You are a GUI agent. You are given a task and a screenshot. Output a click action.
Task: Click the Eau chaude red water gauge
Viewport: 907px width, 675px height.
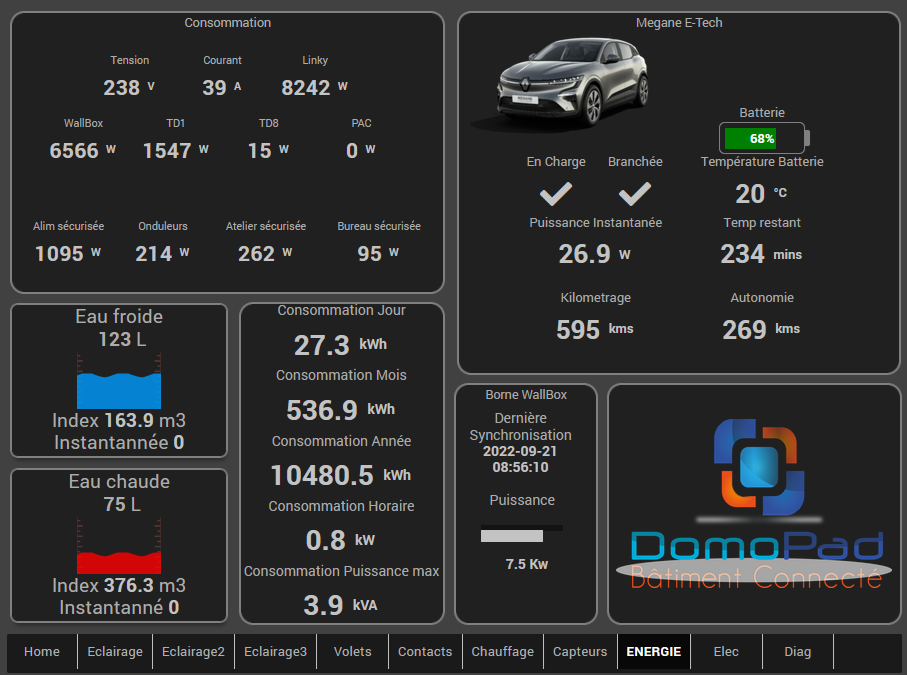[119, 547]
